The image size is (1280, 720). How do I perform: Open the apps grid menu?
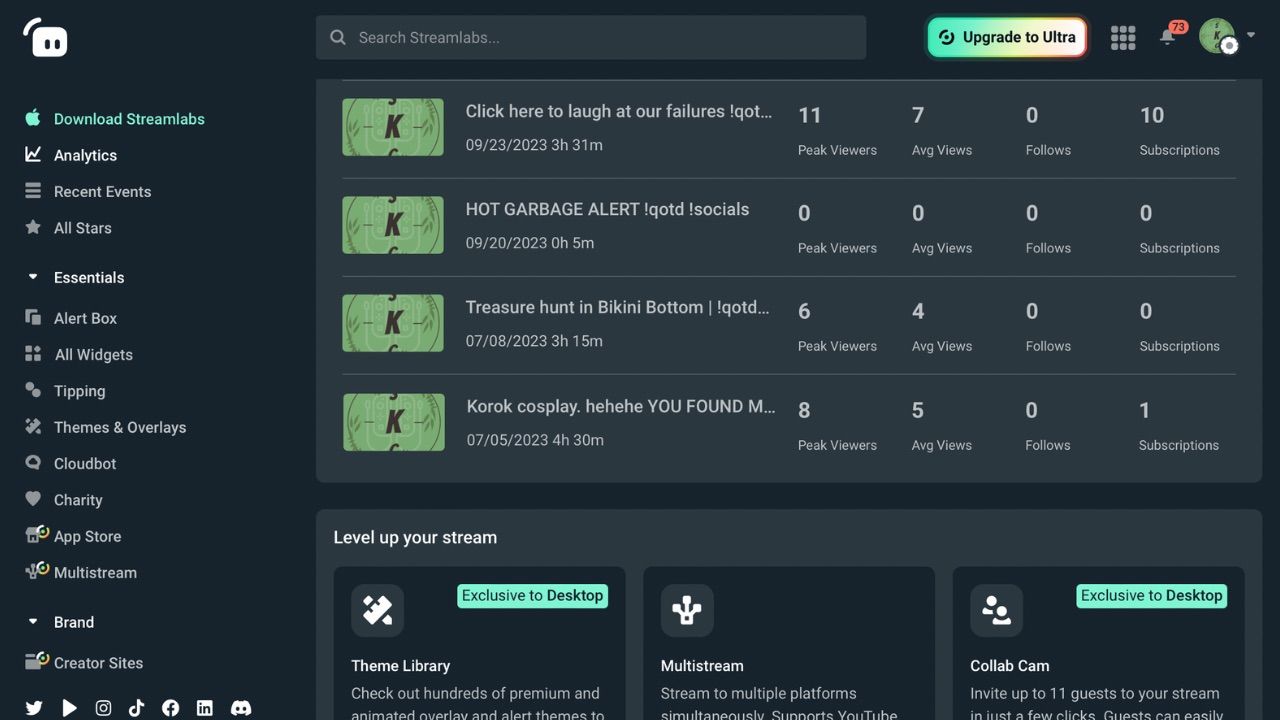pos(1122,37)
